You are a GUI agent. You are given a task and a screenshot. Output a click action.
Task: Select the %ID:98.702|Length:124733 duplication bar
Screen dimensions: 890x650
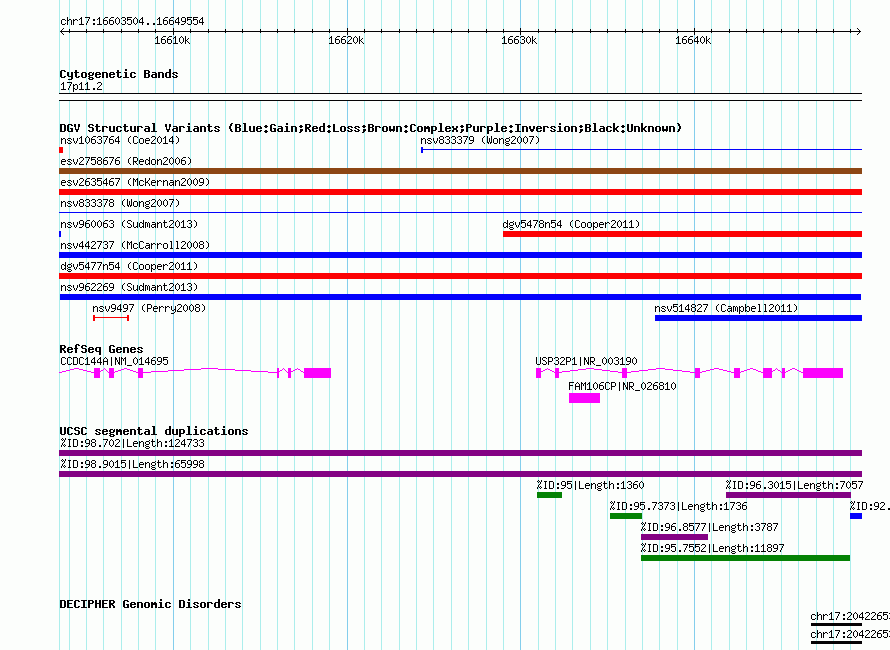click(460, 453)
